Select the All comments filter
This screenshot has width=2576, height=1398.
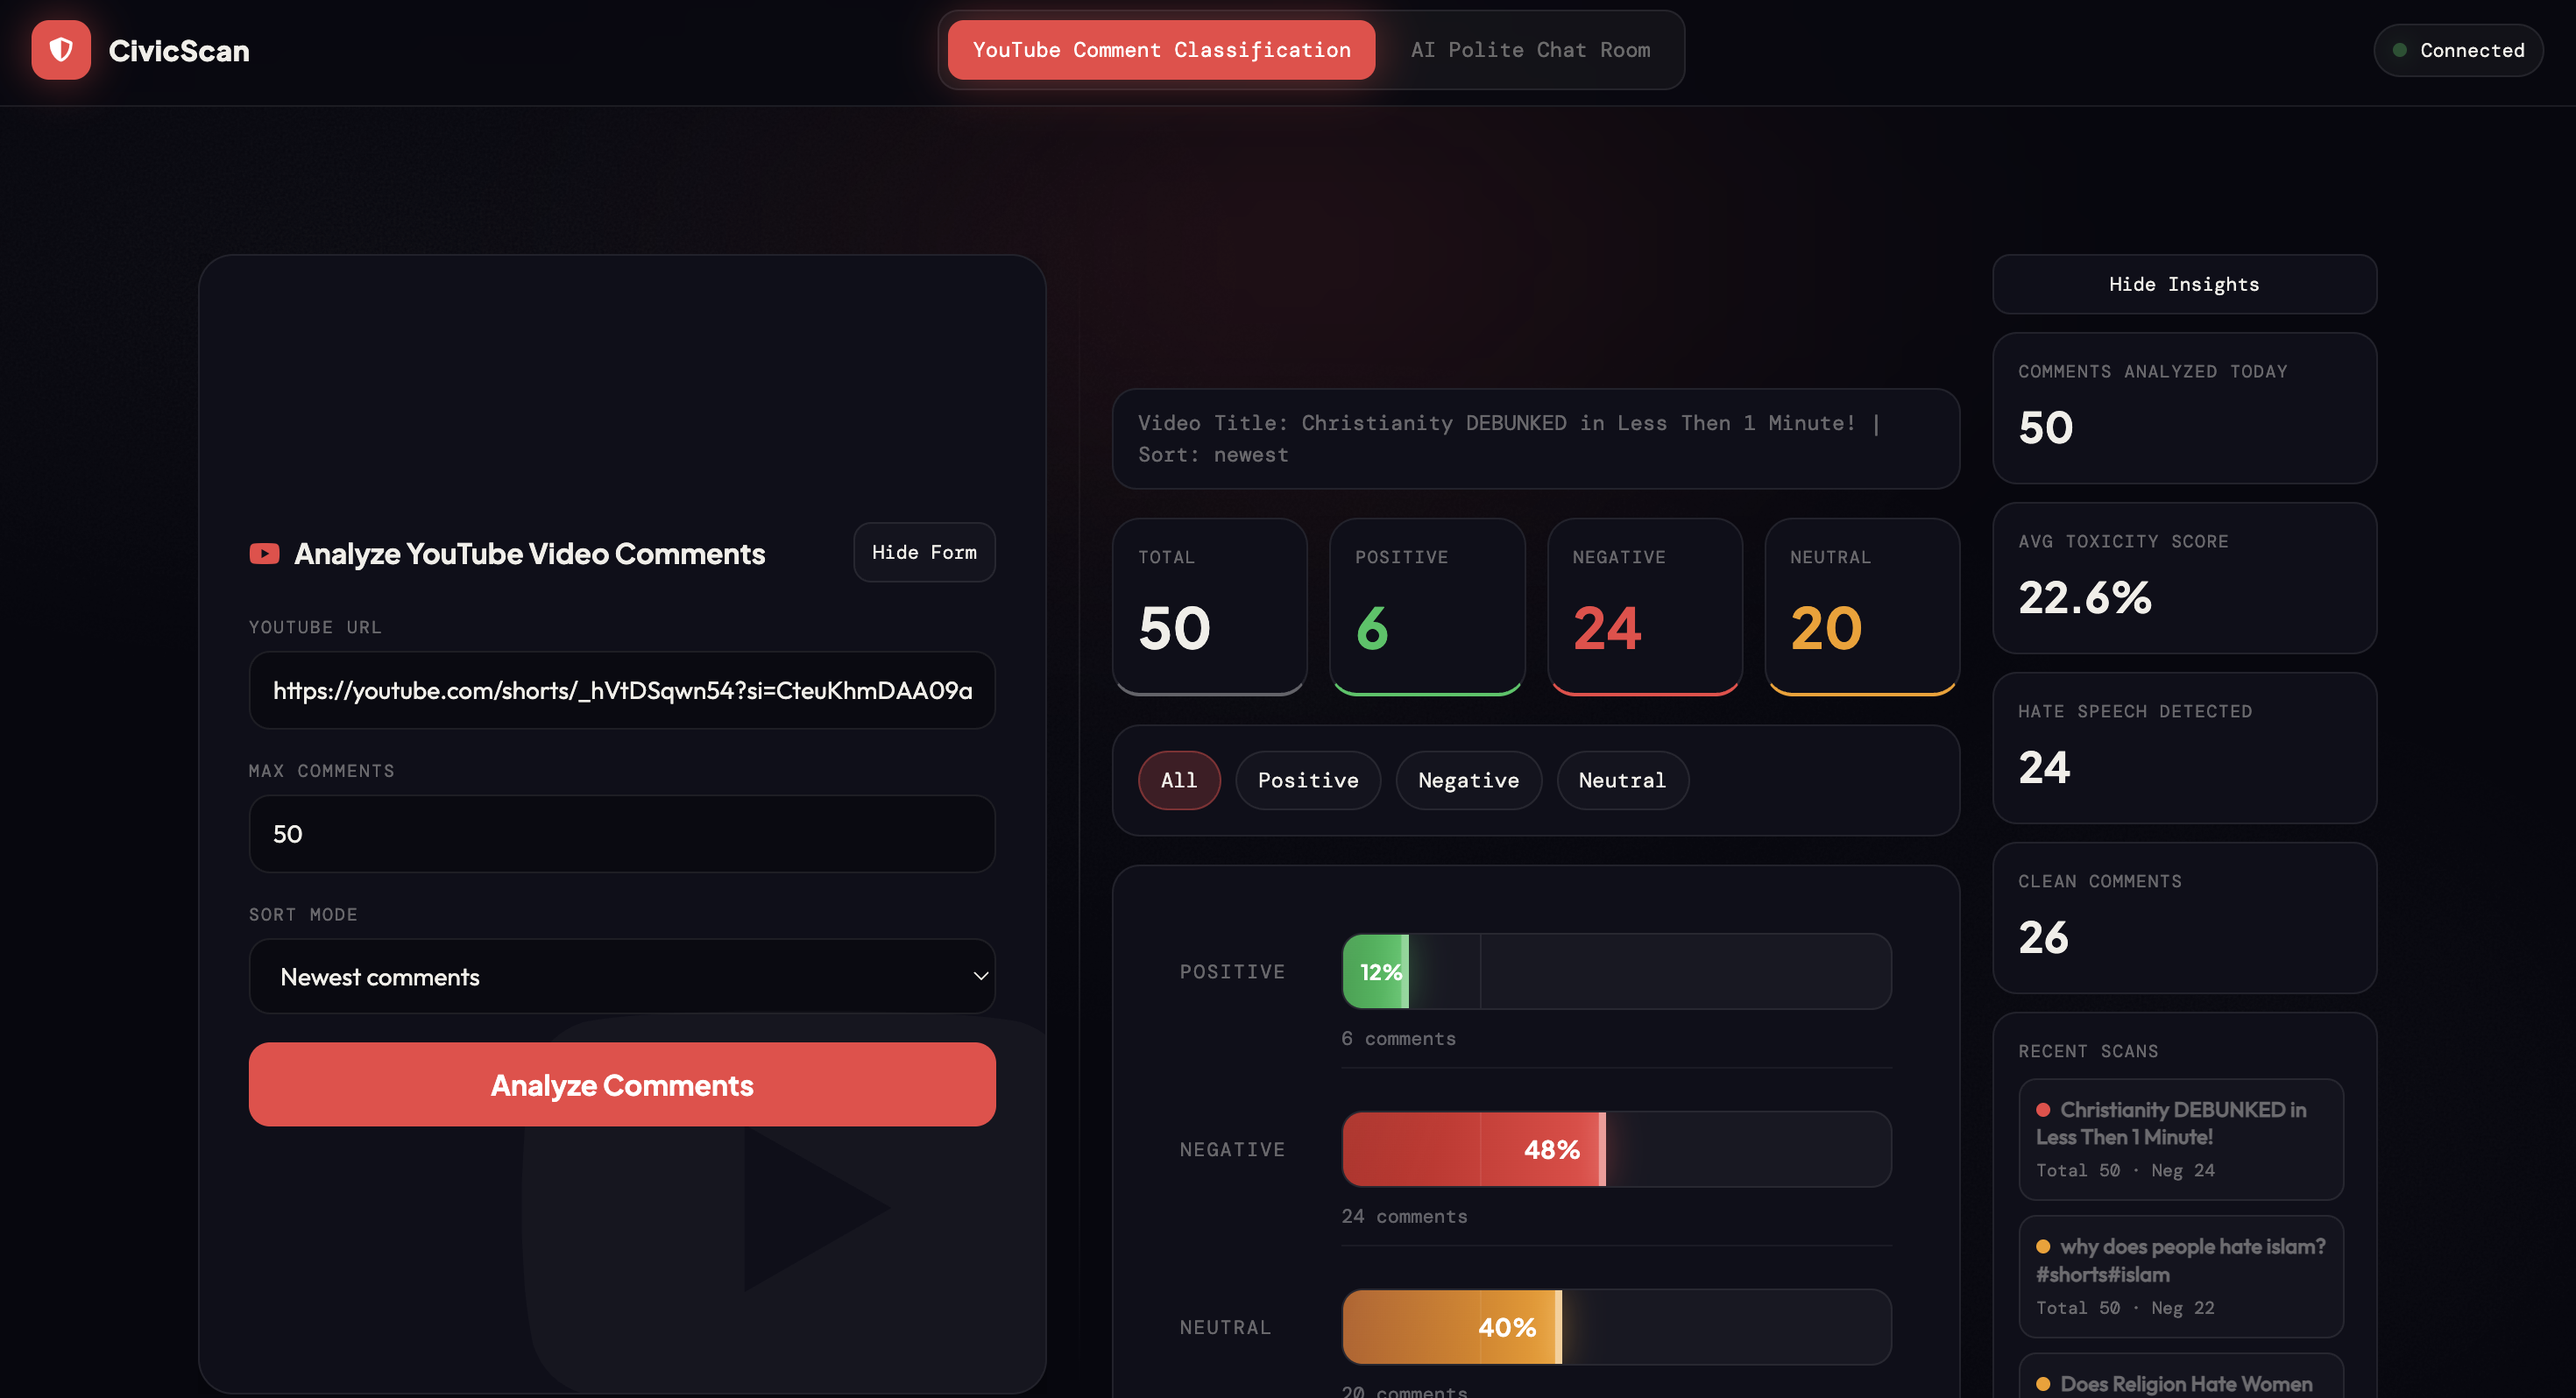click(1179, 780)
